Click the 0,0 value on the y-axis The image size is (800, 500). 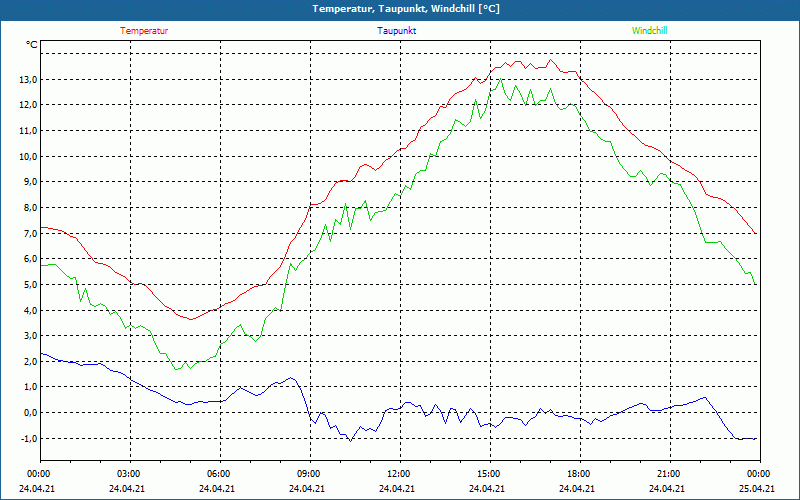coord(30,413)
